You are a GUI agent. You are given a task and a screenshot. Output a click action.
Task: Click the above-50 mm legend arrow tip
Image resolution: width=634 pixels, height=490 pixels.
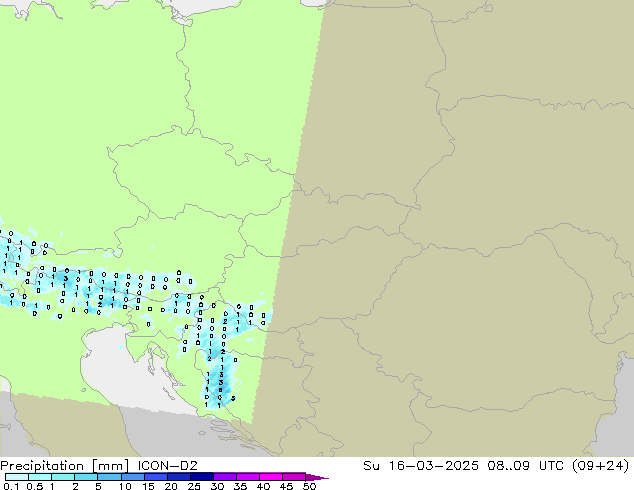click(317, 477)
